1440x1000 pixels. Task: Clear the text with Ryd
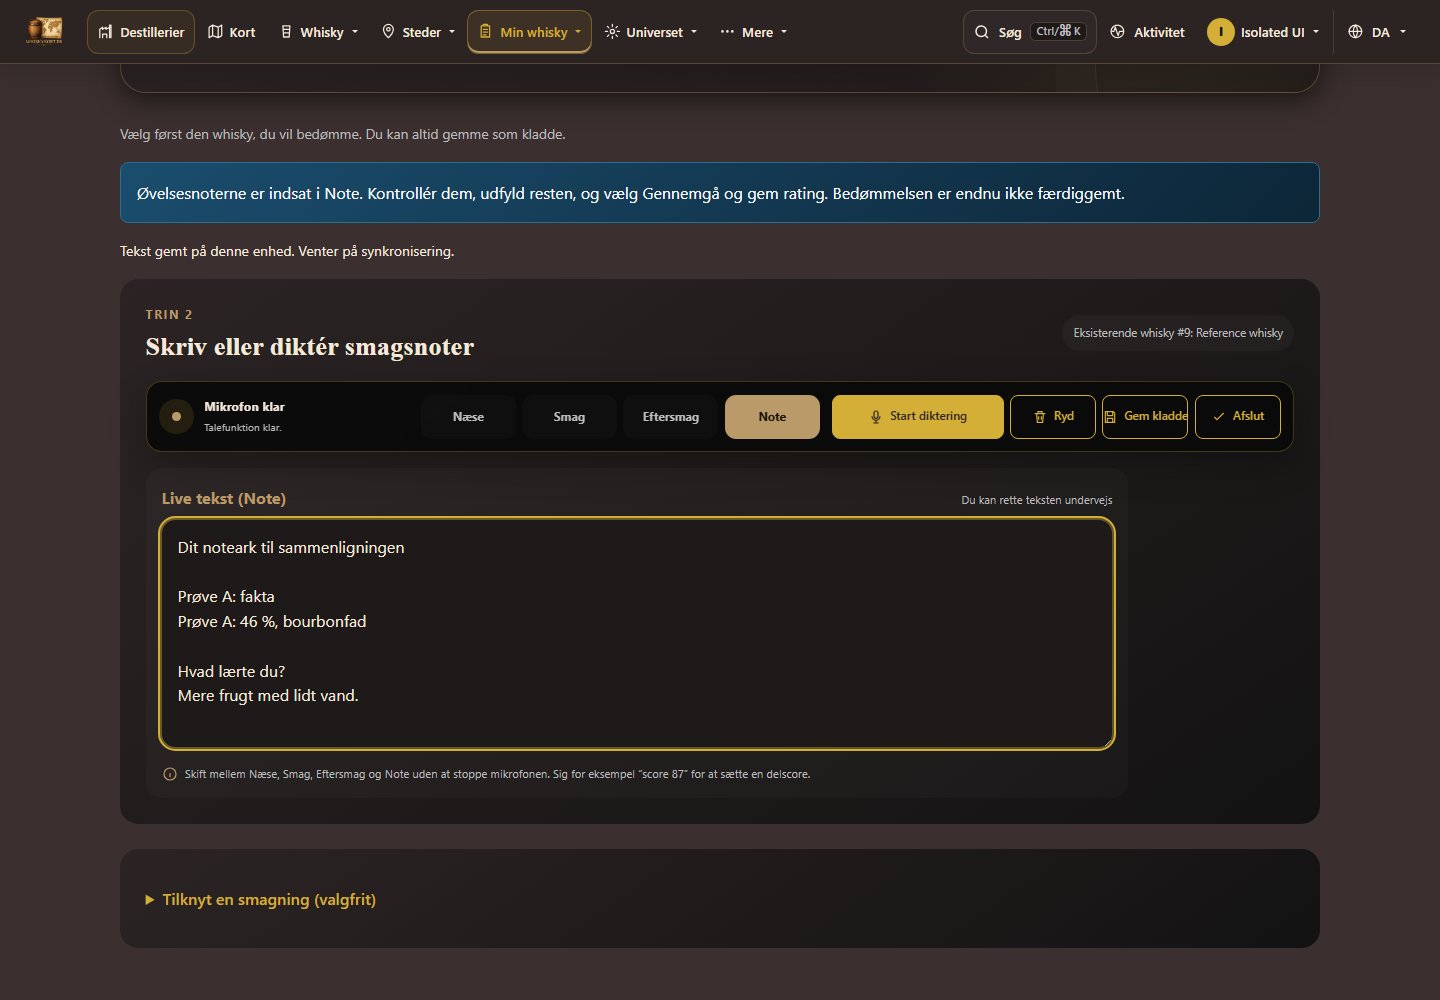1053,417
